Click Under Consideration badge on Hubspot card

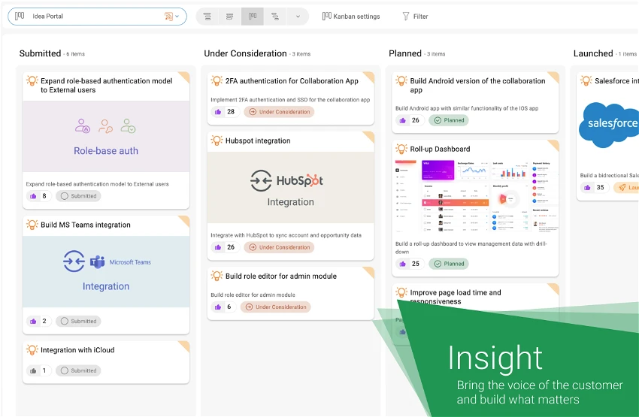[279, 247]
